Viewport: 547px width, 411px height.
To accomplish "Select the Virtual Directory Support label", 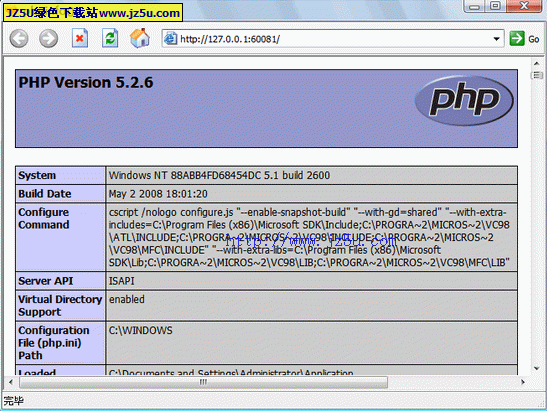I will pos(60,306).
